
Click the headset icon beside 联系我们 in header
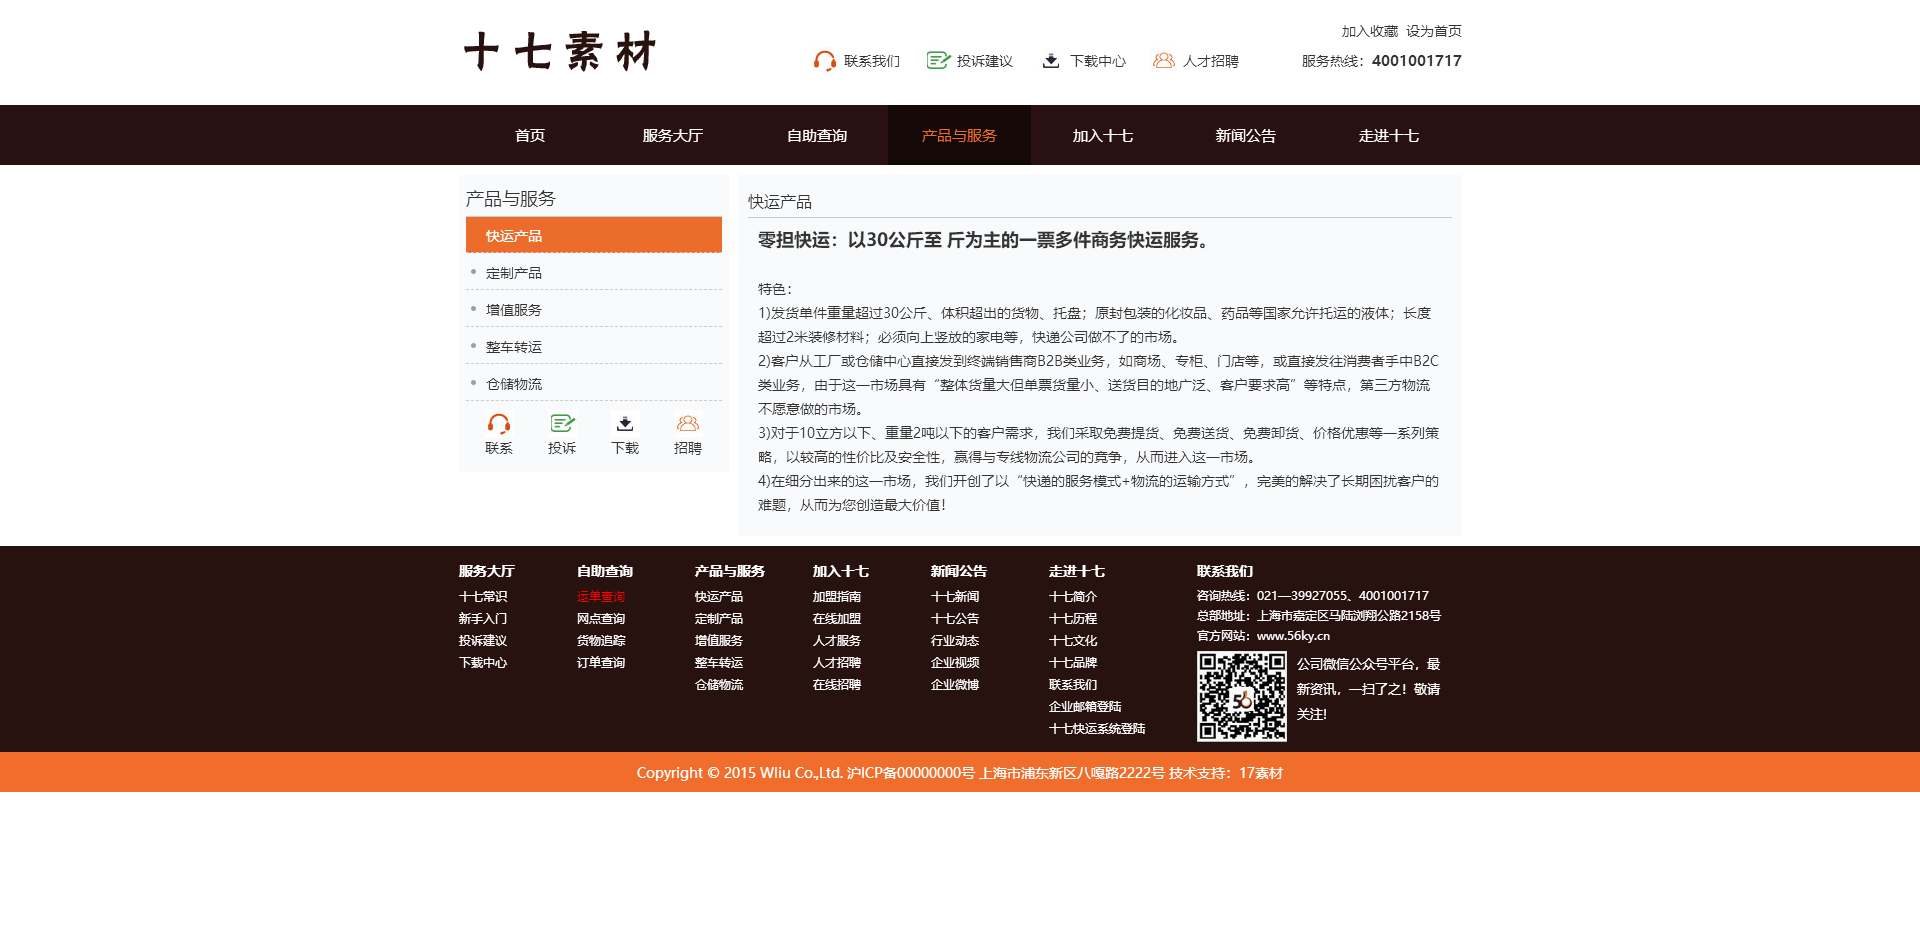(x=824, y=61)
